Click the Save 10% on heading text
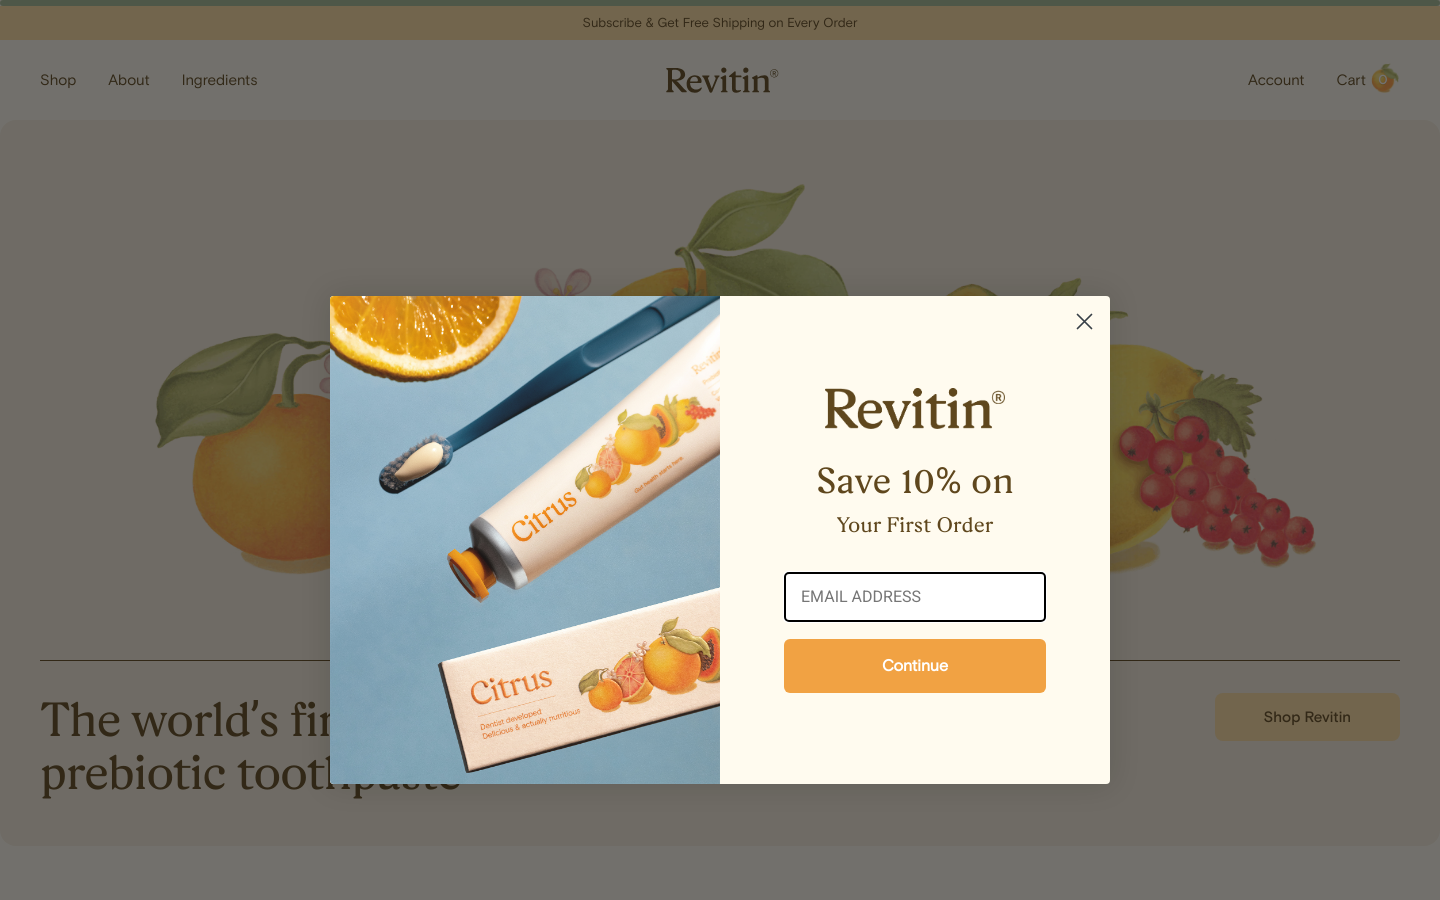Image resolution: width=1440 pixels, height=900 pixels. tap(915, 481)
